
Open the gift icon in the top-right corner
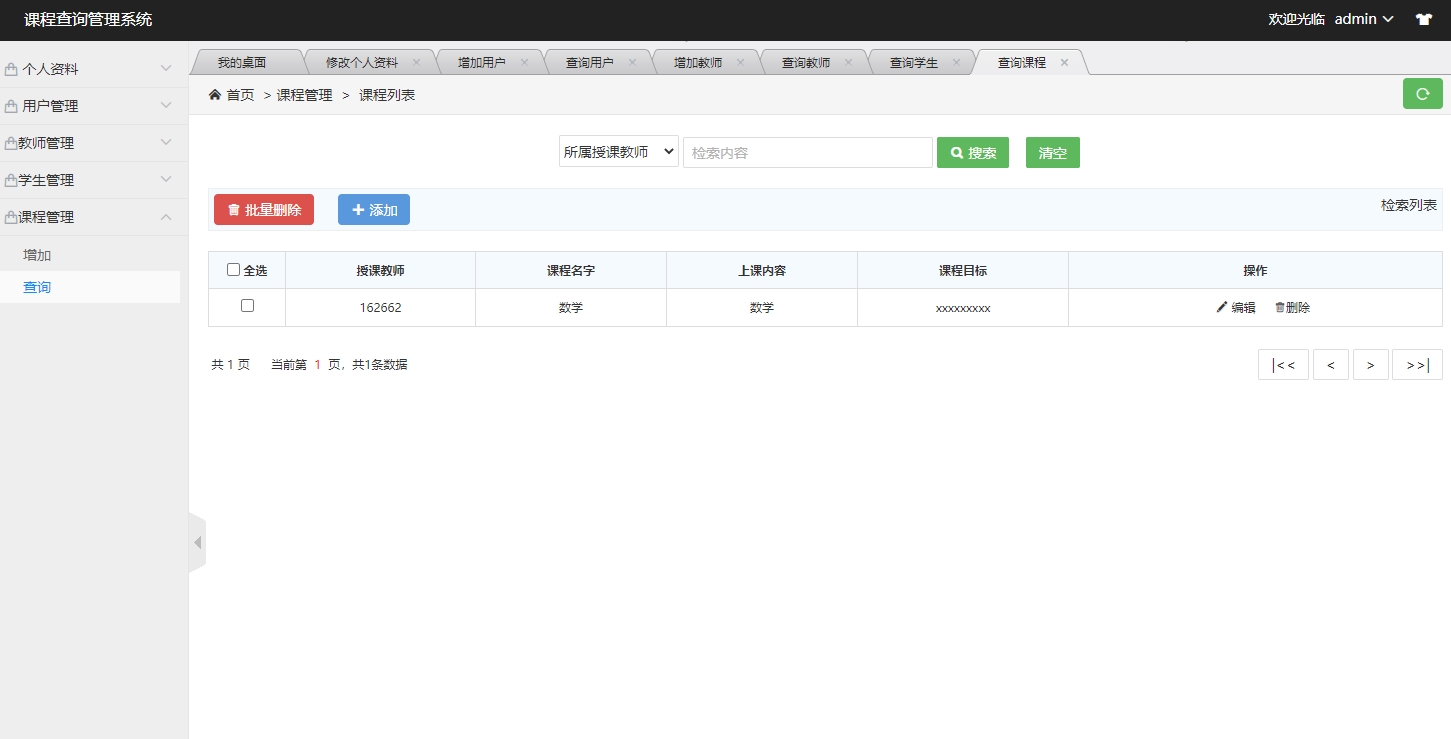tap(1424, 18)
